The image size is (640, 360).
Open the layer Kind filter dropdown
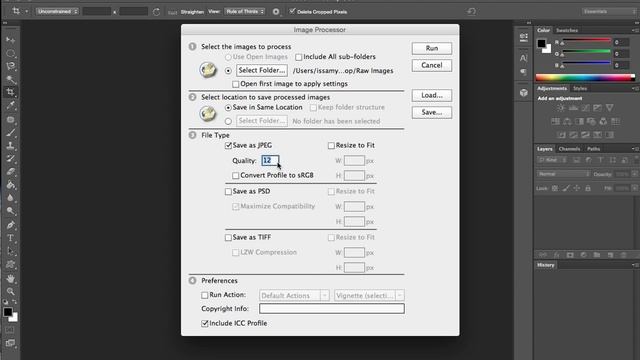tap(552, 160)
